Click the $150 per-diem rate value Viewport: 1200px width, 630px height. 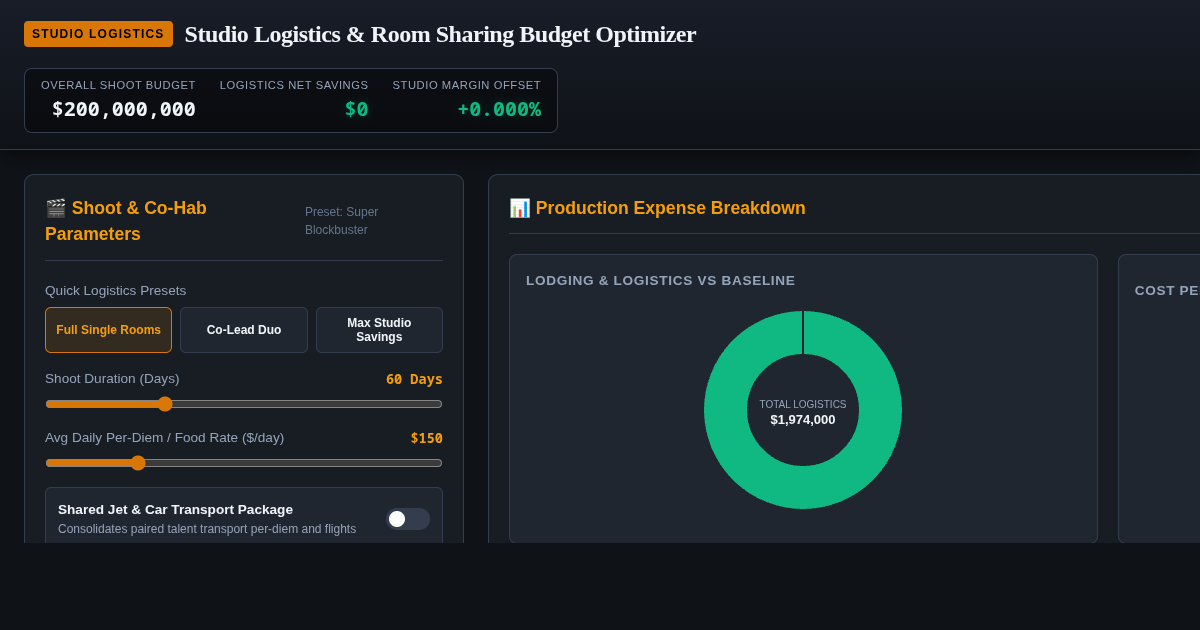pos(426,438)
